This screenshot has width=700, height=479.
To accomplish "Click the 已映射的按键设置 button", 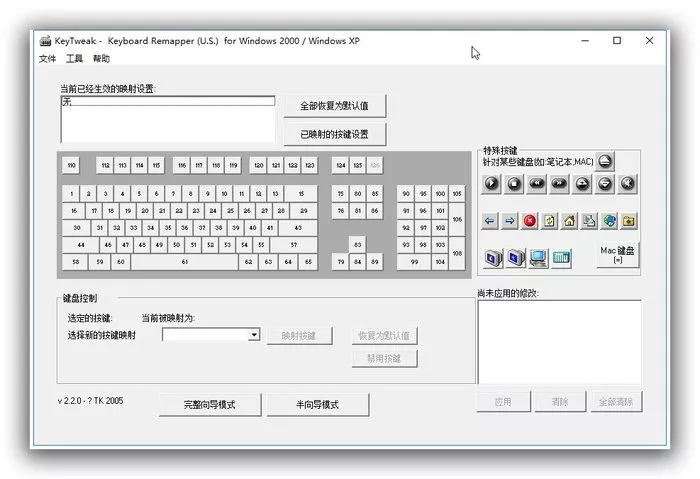I will 335,134.
